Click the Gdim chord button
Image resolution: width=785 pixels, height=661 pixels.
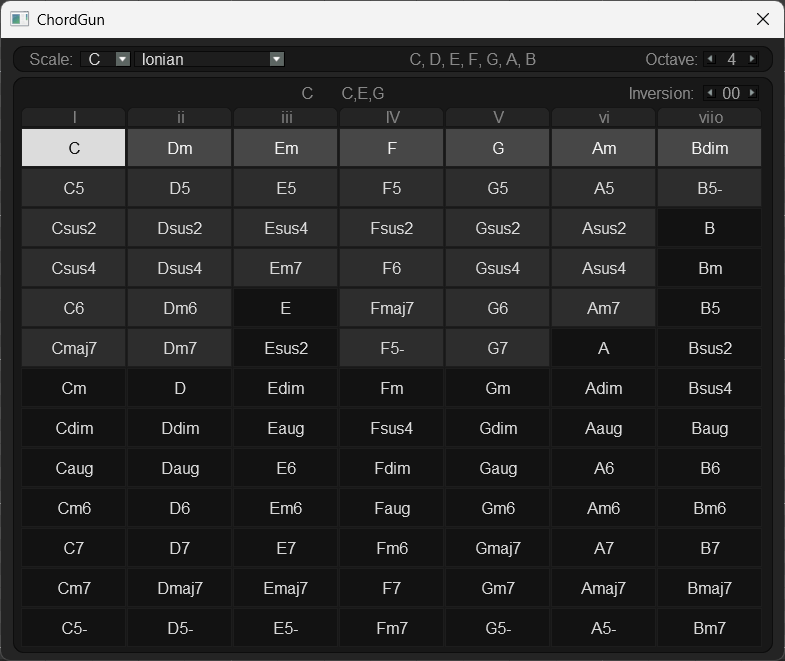click(x=497, y=428)
